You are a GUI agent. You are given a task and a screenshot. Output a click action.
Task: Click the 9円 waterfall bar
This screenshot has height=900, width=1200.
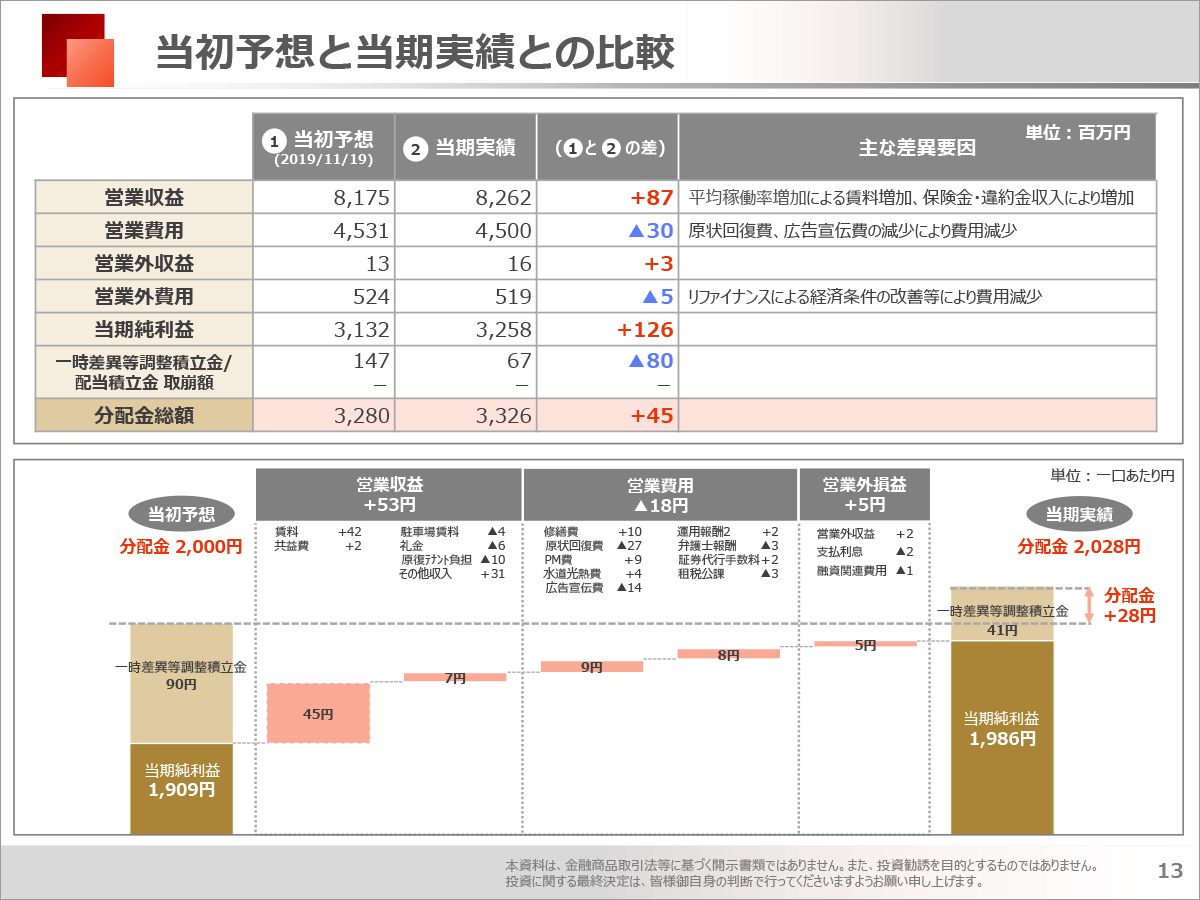[x=592, y=666]
